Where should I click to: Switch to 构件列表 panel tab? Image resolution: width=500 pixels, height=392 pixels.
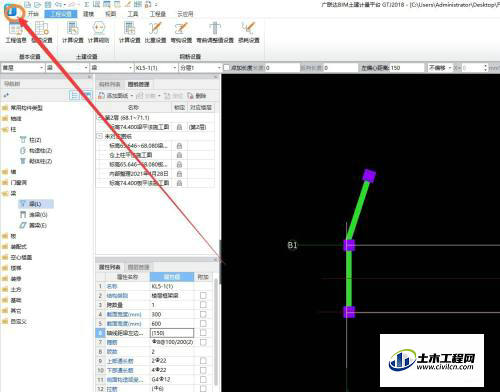coord(109,84)
